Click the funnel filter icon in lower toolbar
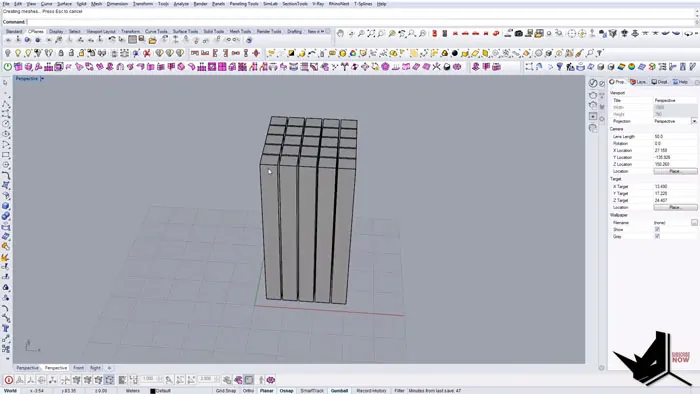 (x=559, y=67)
